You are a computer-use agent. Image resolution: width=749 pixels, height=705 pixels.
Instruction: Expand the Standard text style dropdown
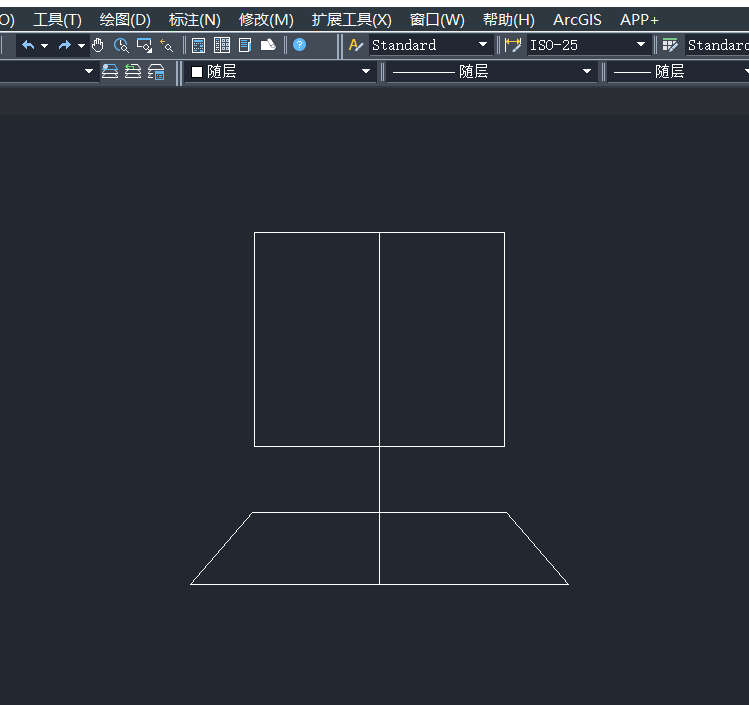483,44
